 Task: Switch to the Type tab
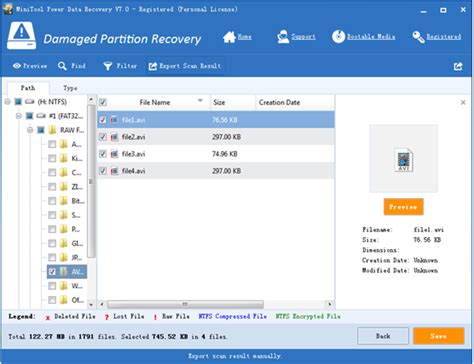[x=70, y=88]
